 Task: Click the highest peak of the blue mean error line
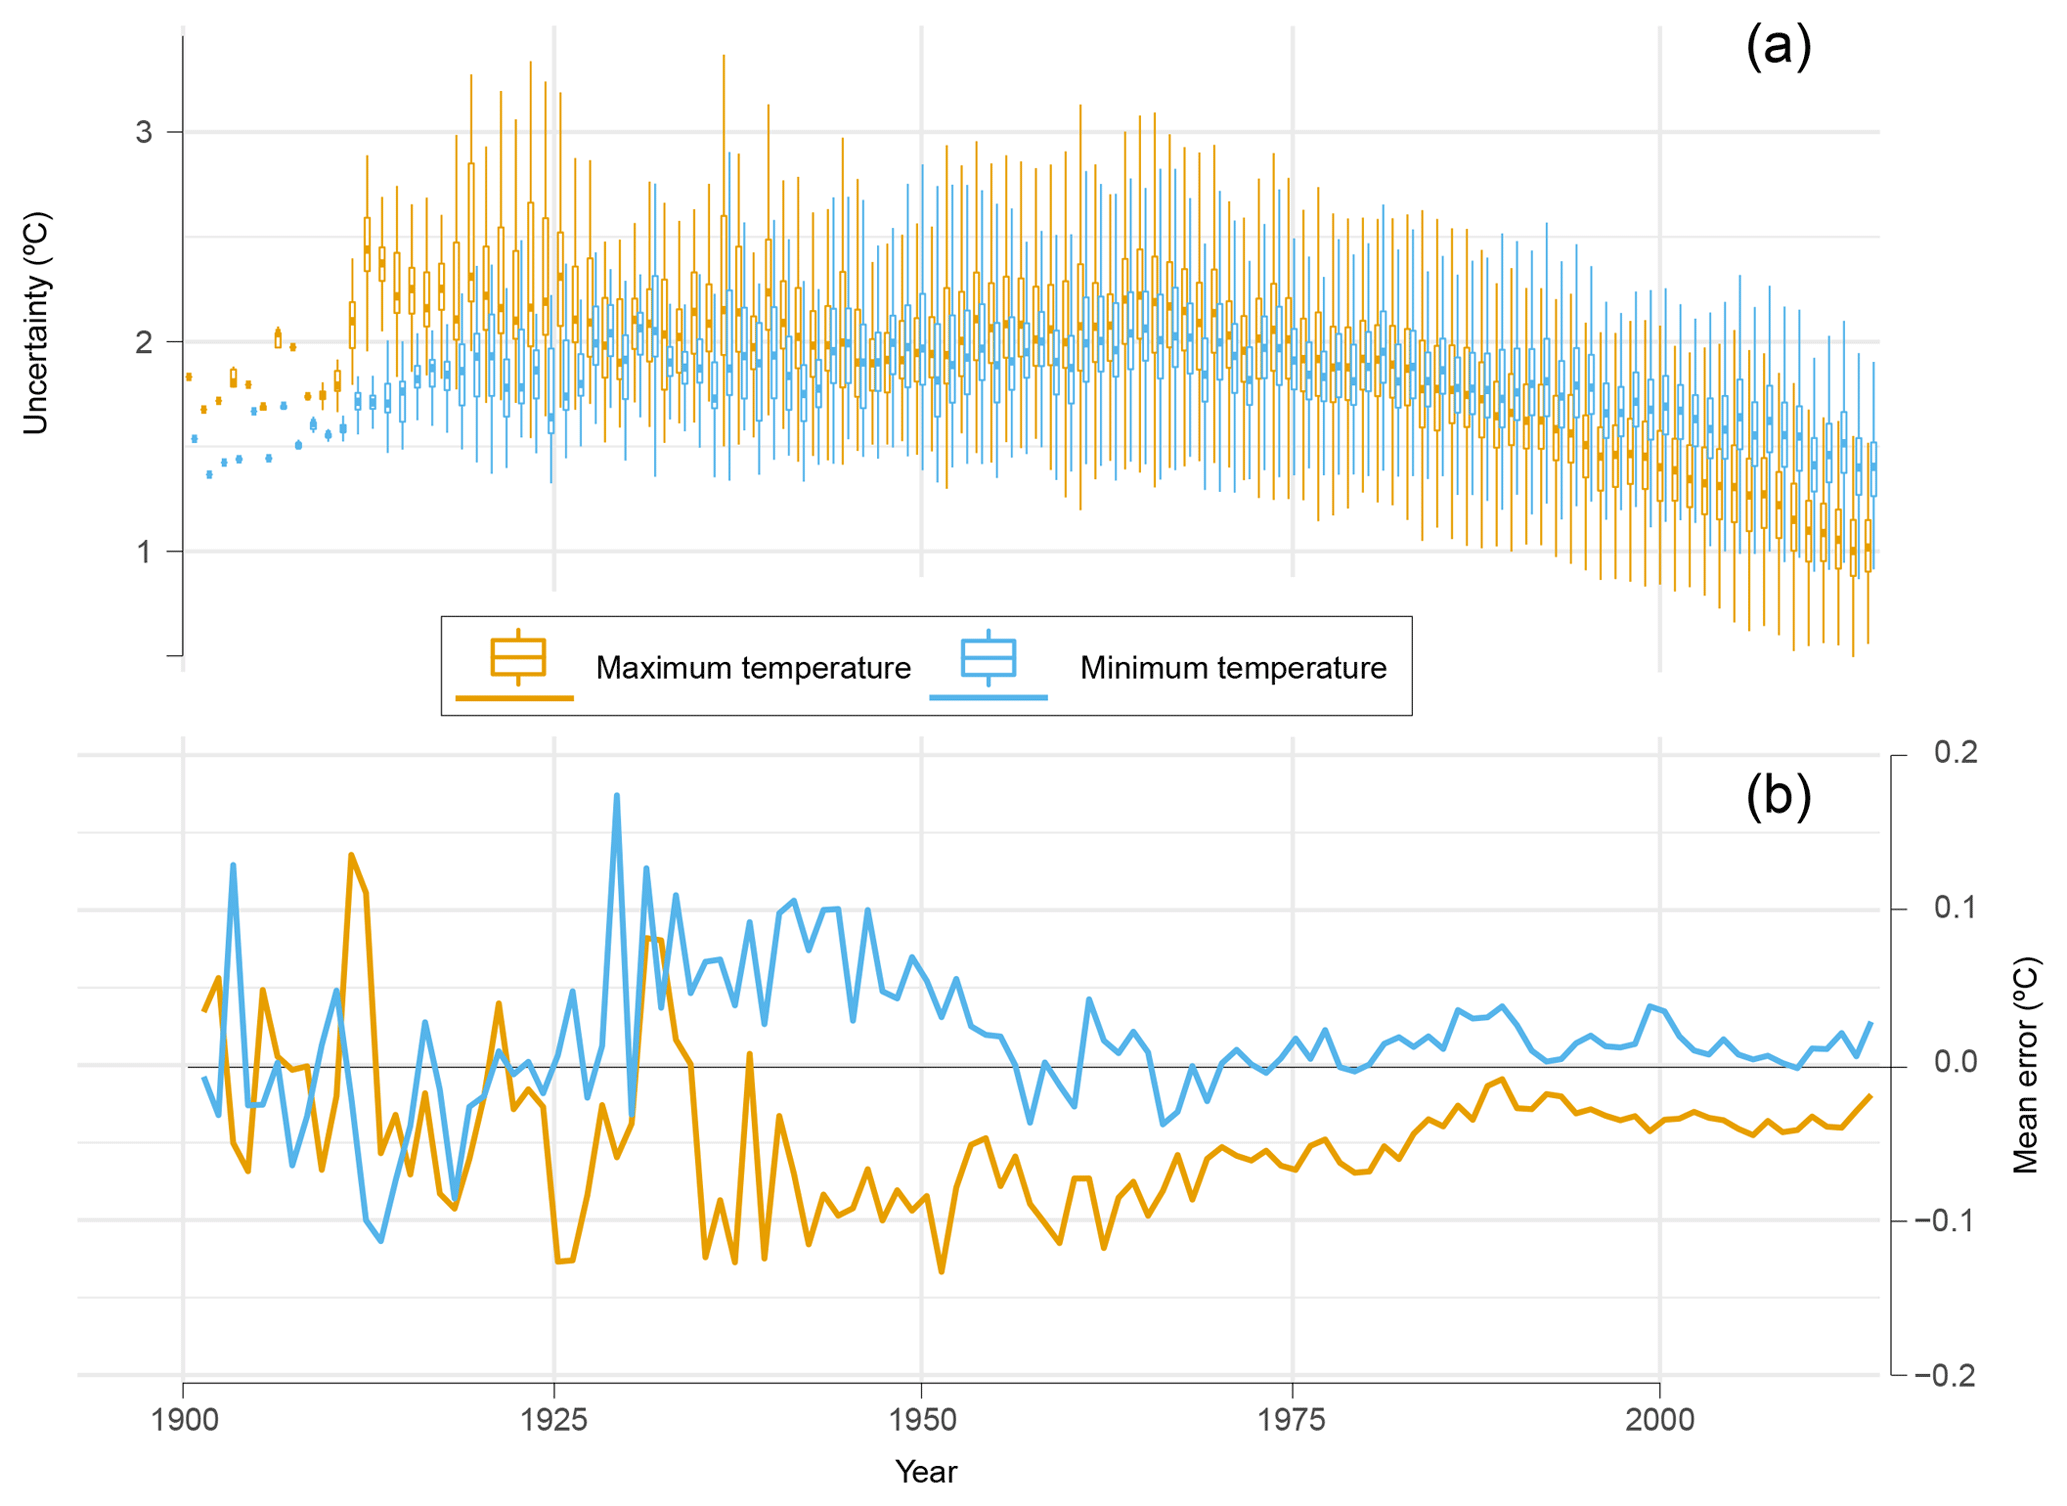pos(617,796)
